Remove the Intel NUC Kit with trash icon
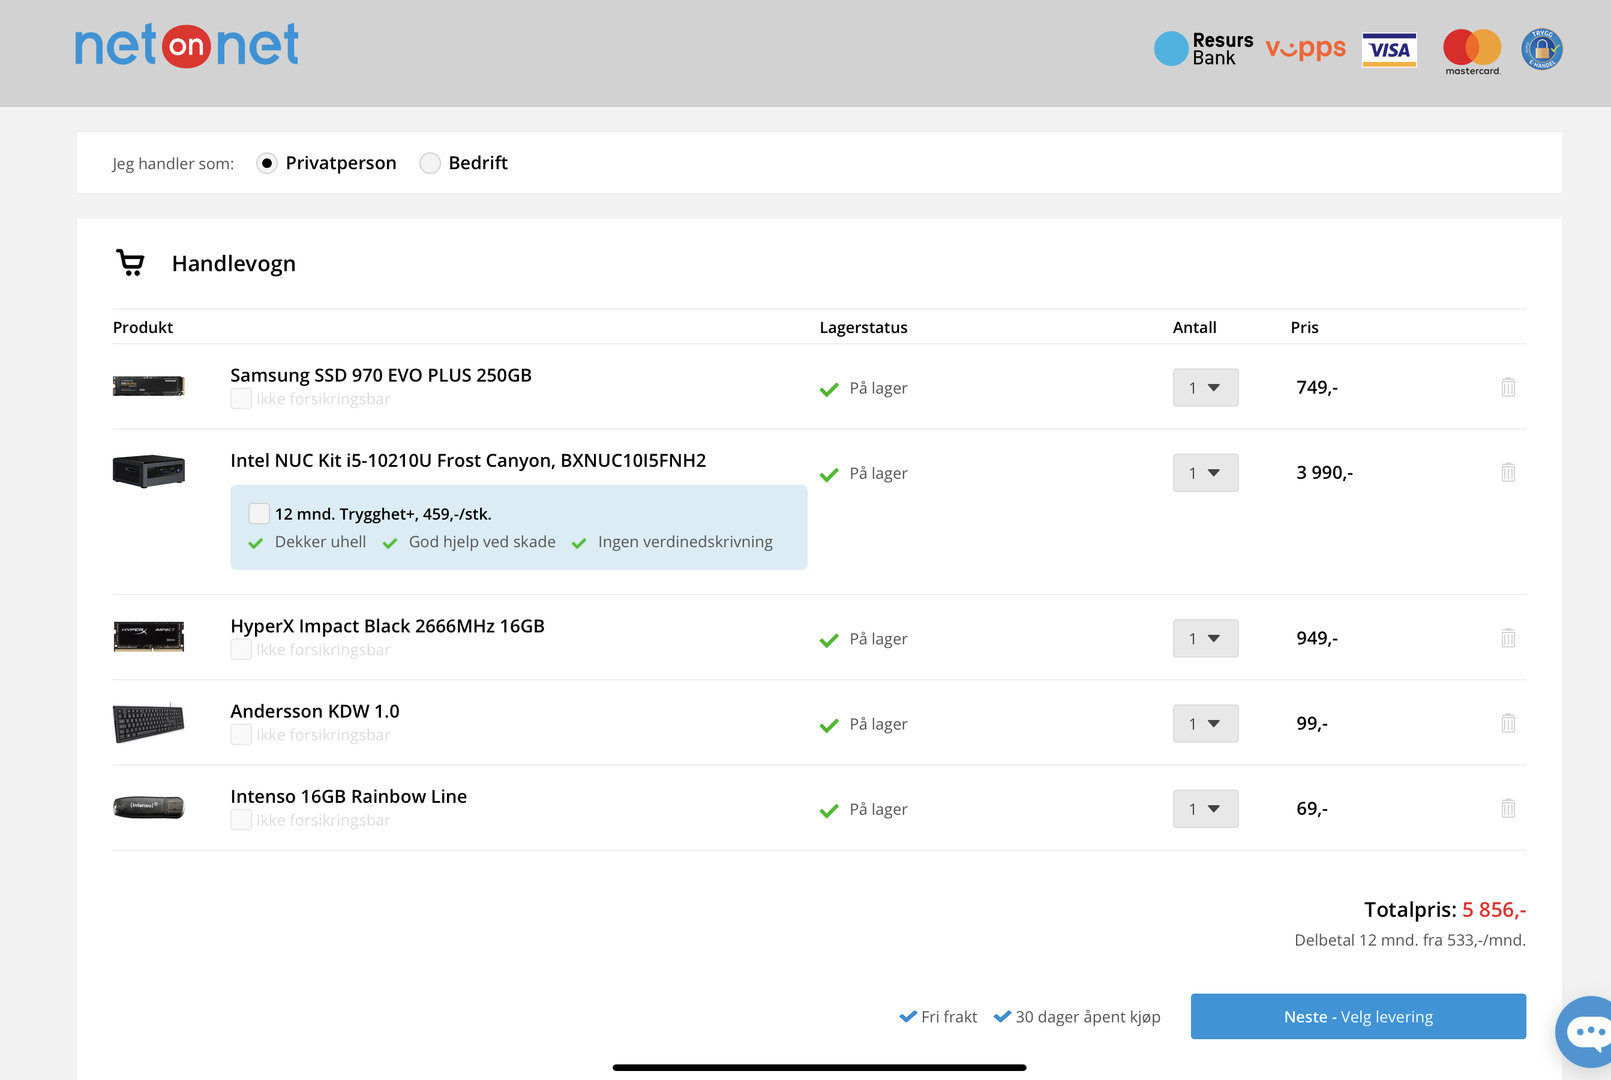Viewport: 1611px width, 1080px height. 1508,472
